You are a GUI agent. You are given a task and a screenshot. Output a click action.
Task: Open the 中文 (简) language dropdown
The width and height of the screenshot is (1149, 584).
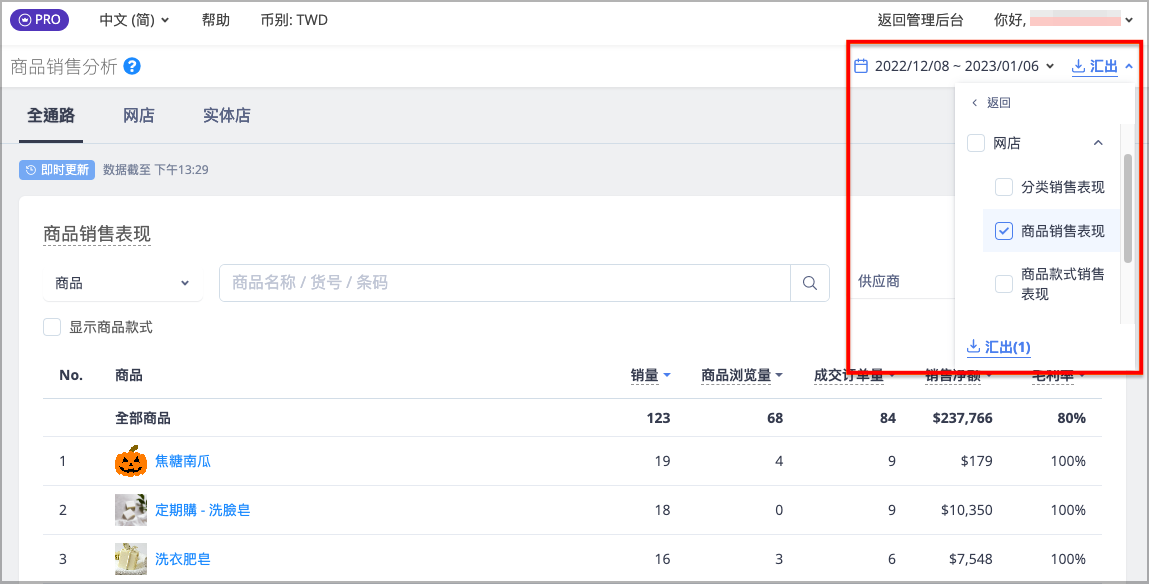point(135,20)
